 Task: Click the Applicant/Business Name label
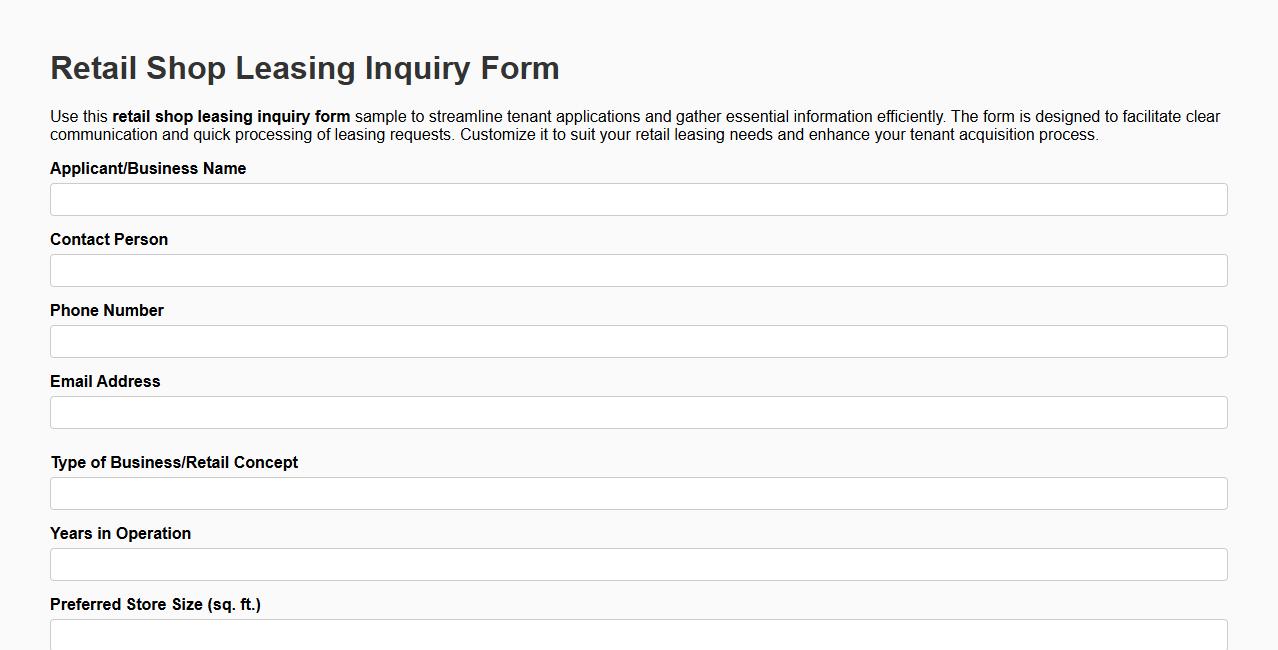click(148, 168)
